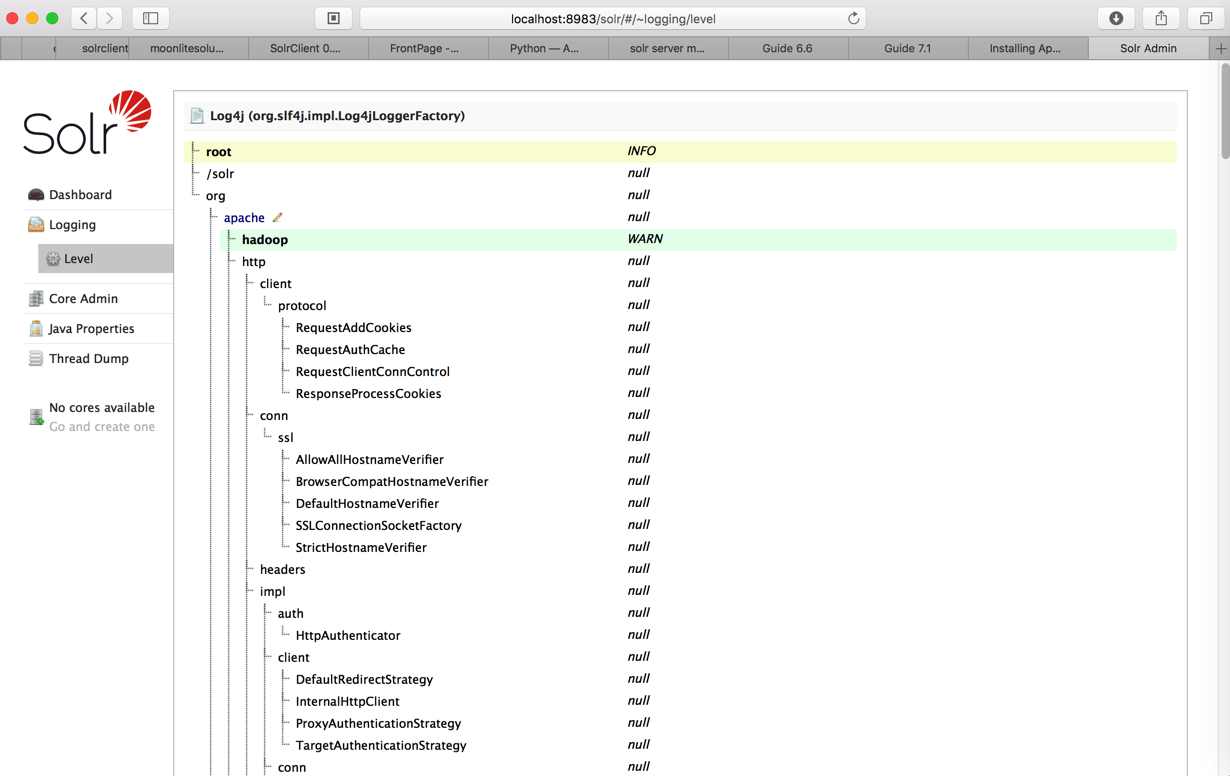Toggle the Safari sidebar button
This screenshot has width=1230, height=776.
pyautogui.click(x=151, y=18)
